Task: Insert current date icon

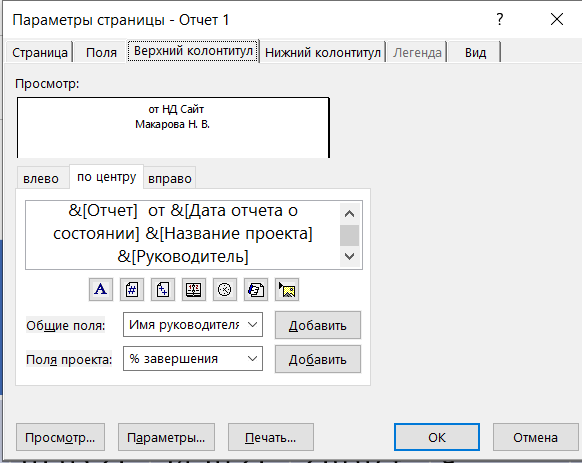Action: [x=194, y=289]
